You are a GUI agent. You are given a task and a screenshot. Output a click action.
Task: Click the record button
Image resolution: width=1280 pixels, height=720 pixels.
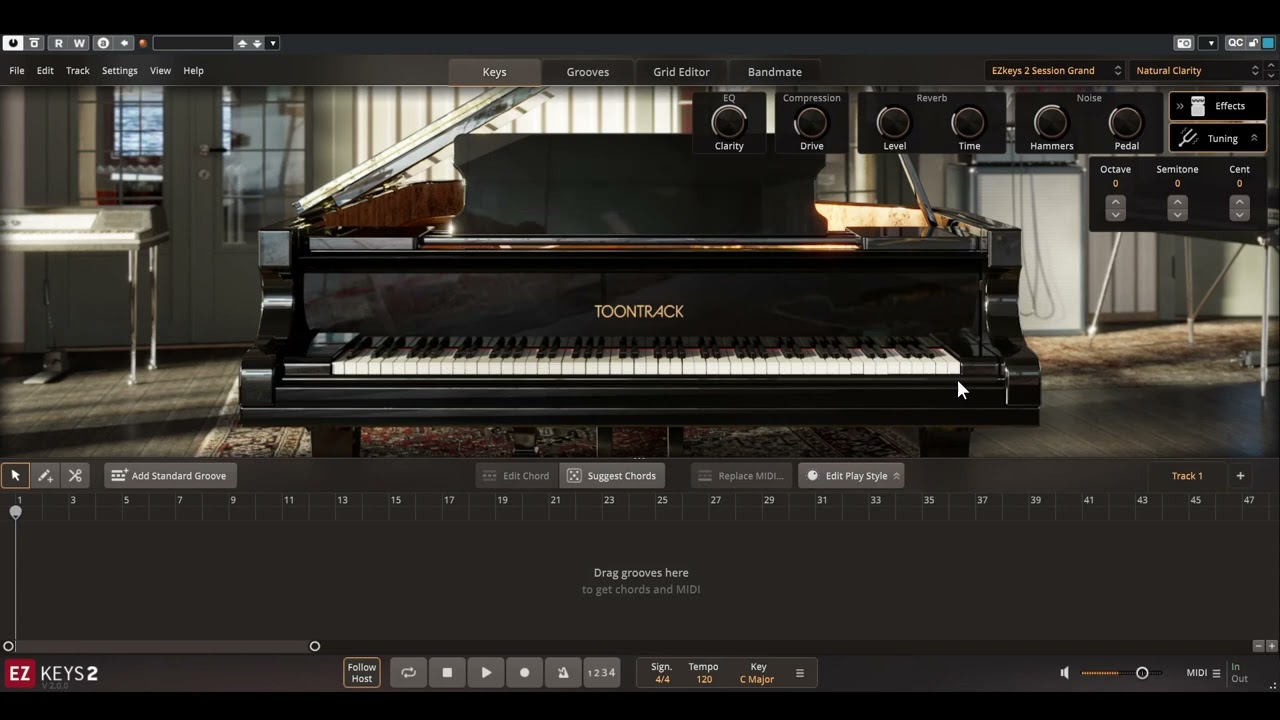[524, 673]
